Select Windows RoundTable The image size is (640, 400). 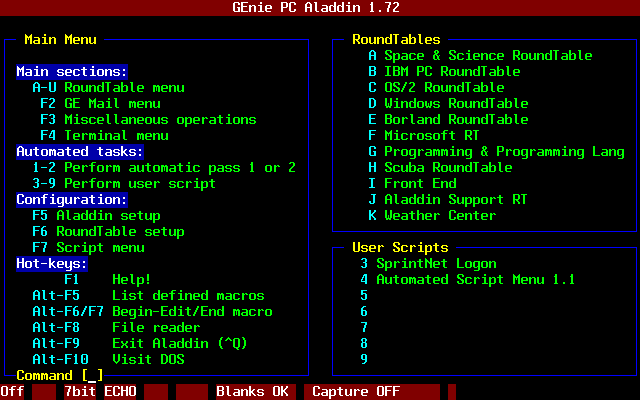[x=448, y=103]
